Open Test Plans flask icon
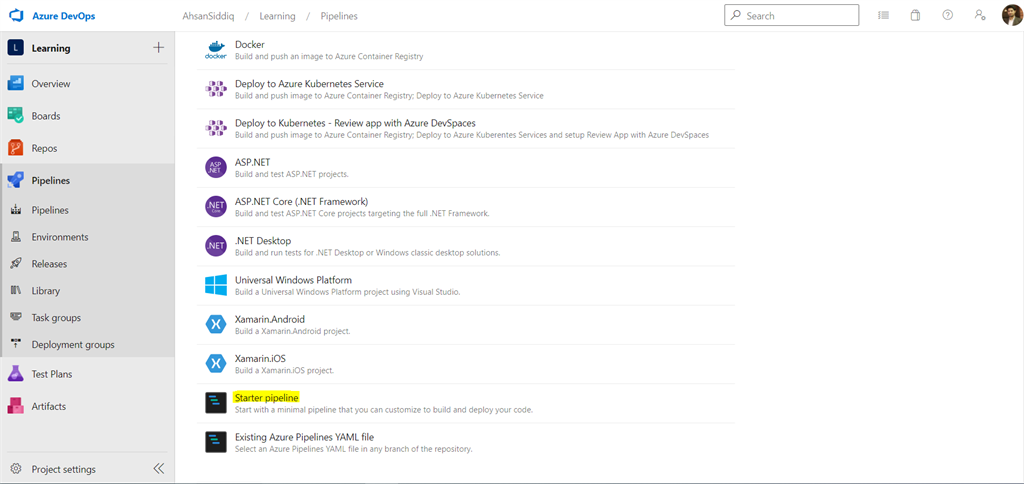The image size is (1024, 484). point(16,374)
